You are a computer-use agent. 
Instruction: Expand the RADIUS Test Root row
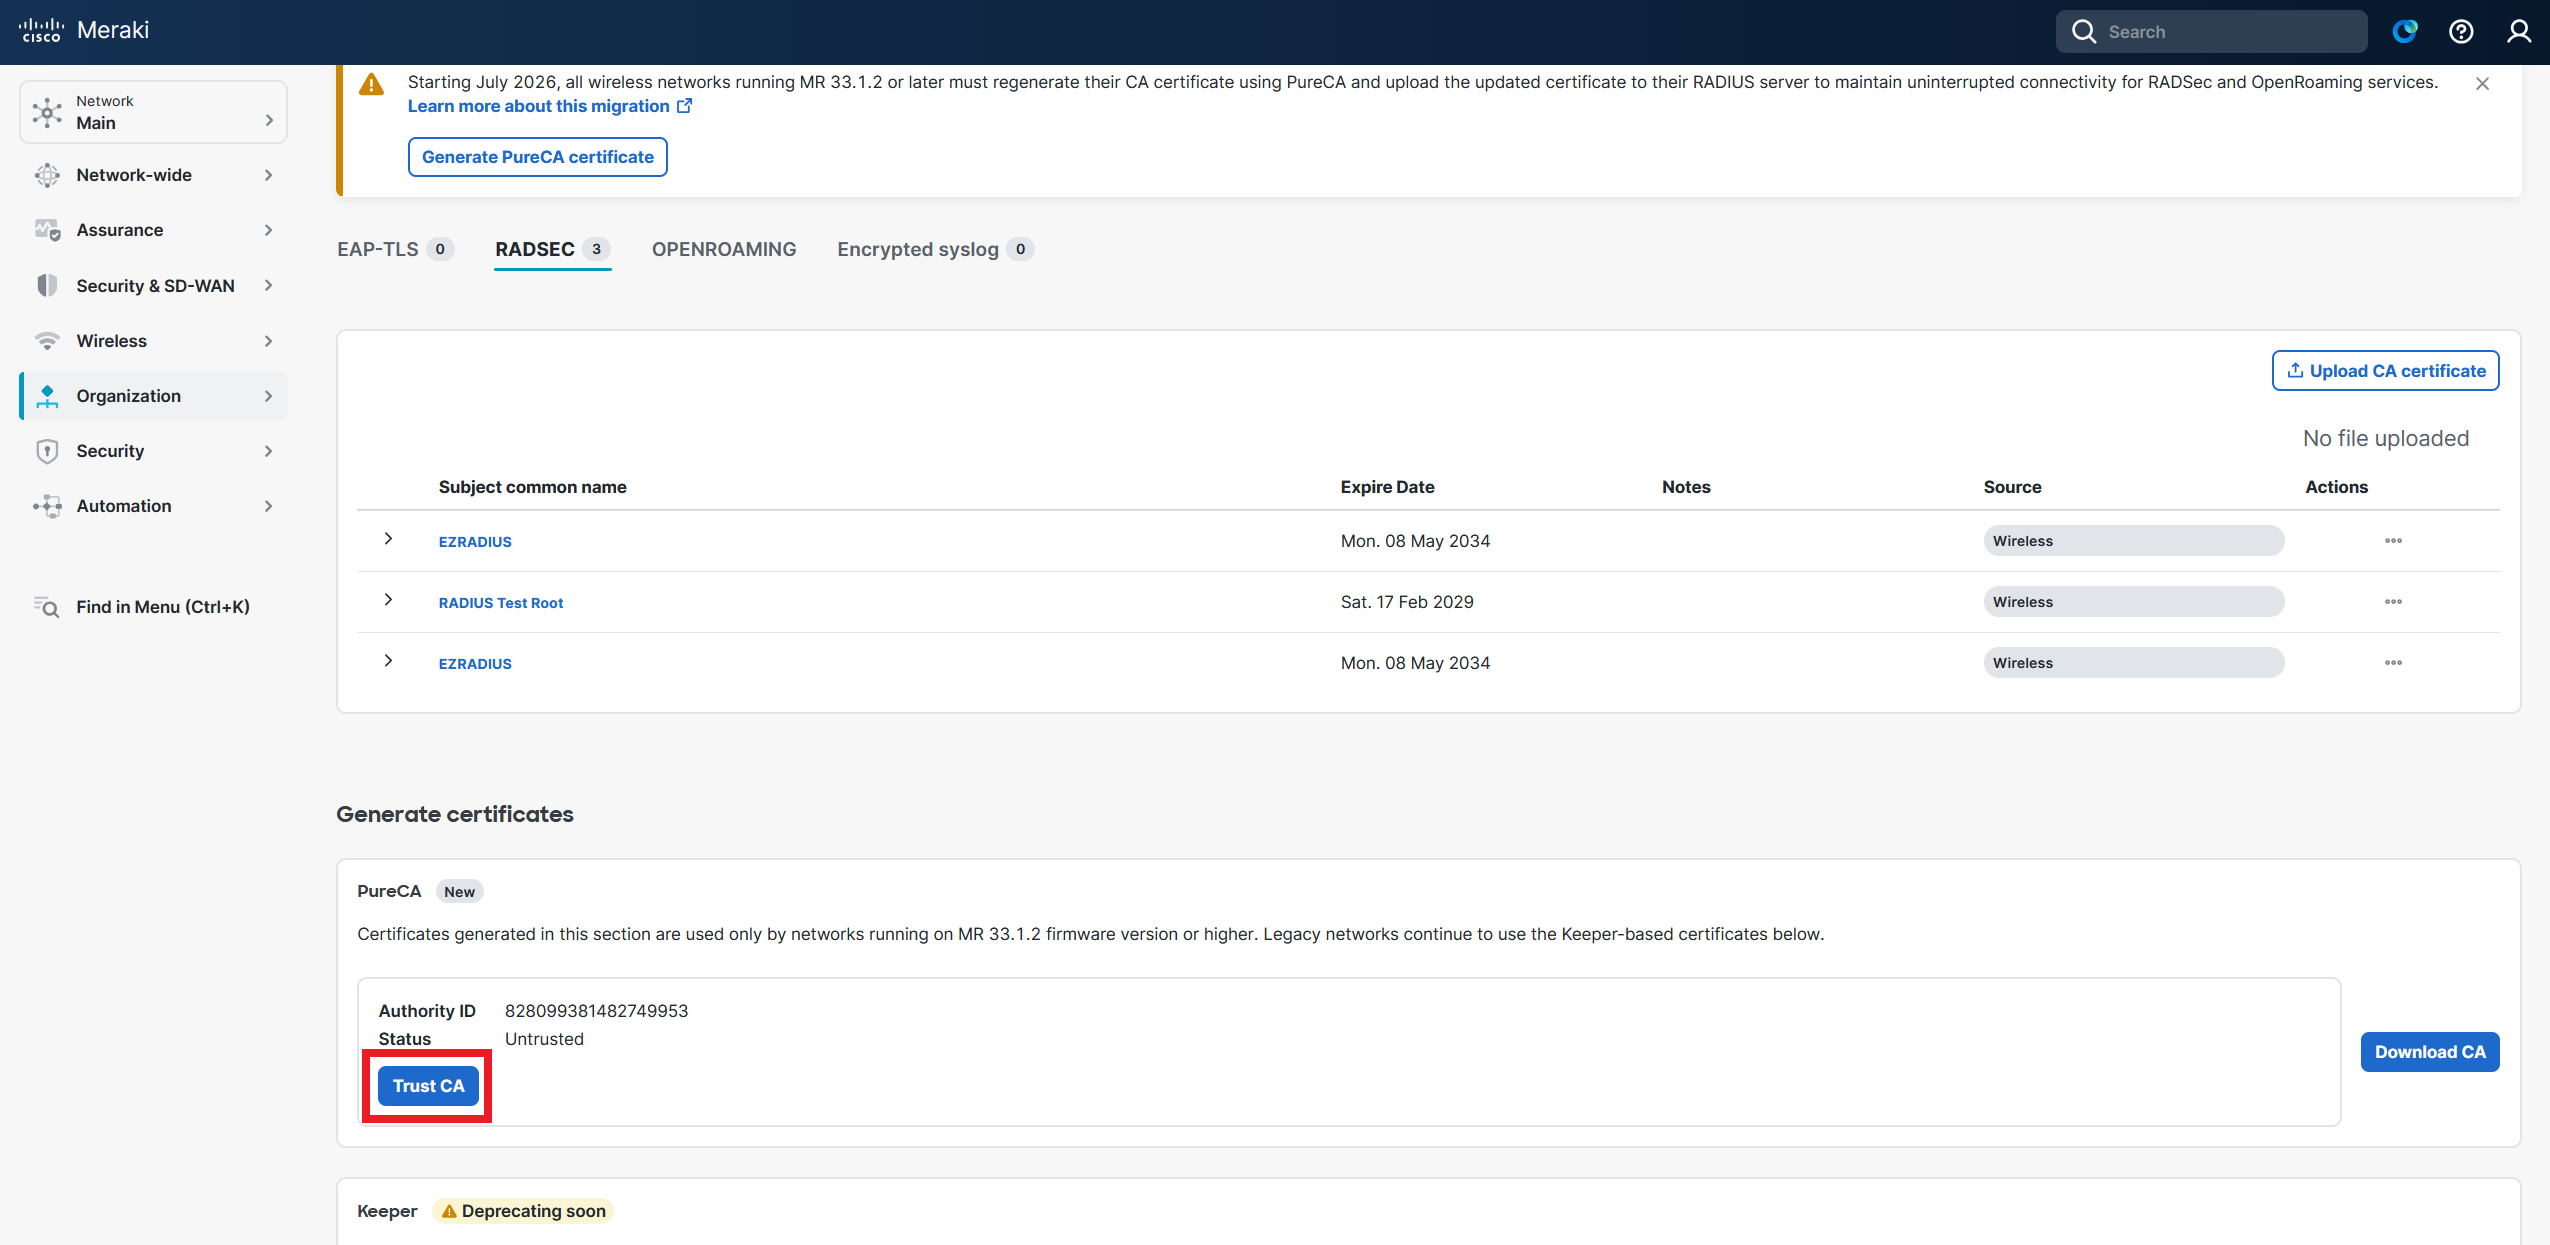388,600
